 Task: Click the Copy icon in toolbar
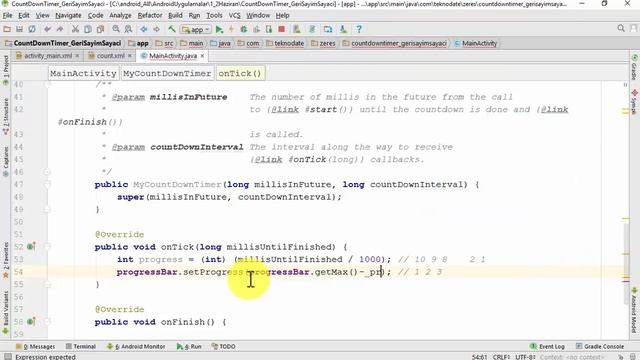tap(88, 29)
